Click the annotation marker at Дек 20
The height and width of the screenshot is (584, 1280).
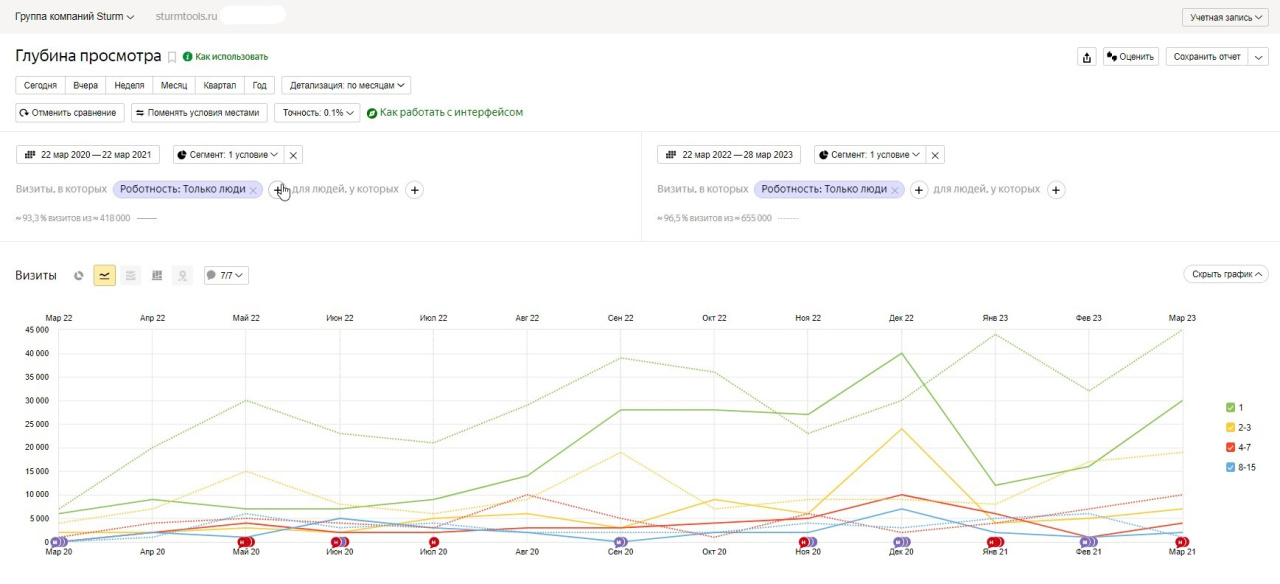click(901, 542)
